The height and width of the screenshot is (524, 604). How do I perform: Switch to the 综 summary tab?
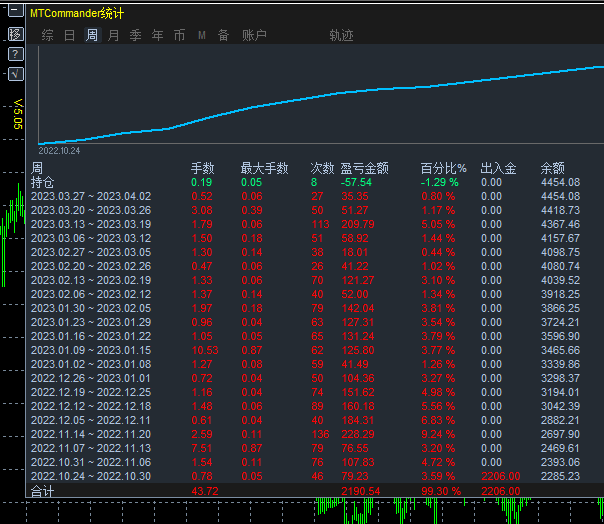pos(47,35)
